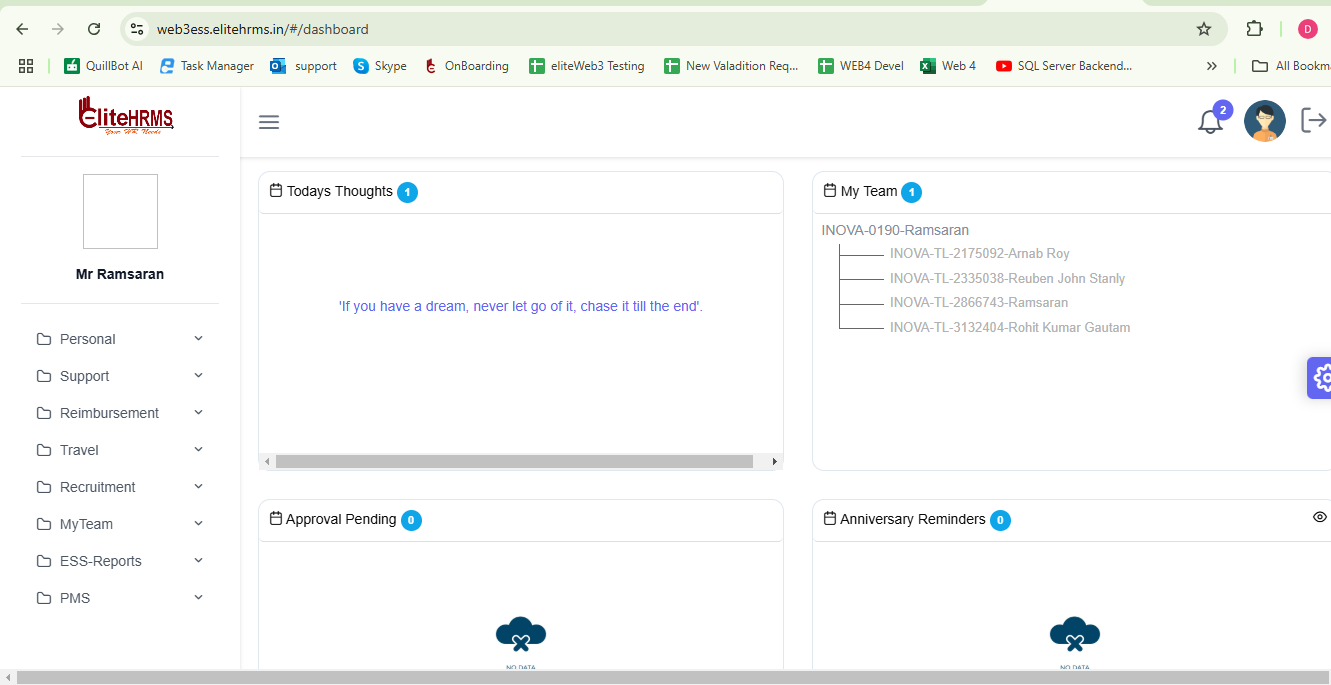Click the EliteHRMS logo
The width and height of the screenshot is (1331, 685).
pos(126,116)
